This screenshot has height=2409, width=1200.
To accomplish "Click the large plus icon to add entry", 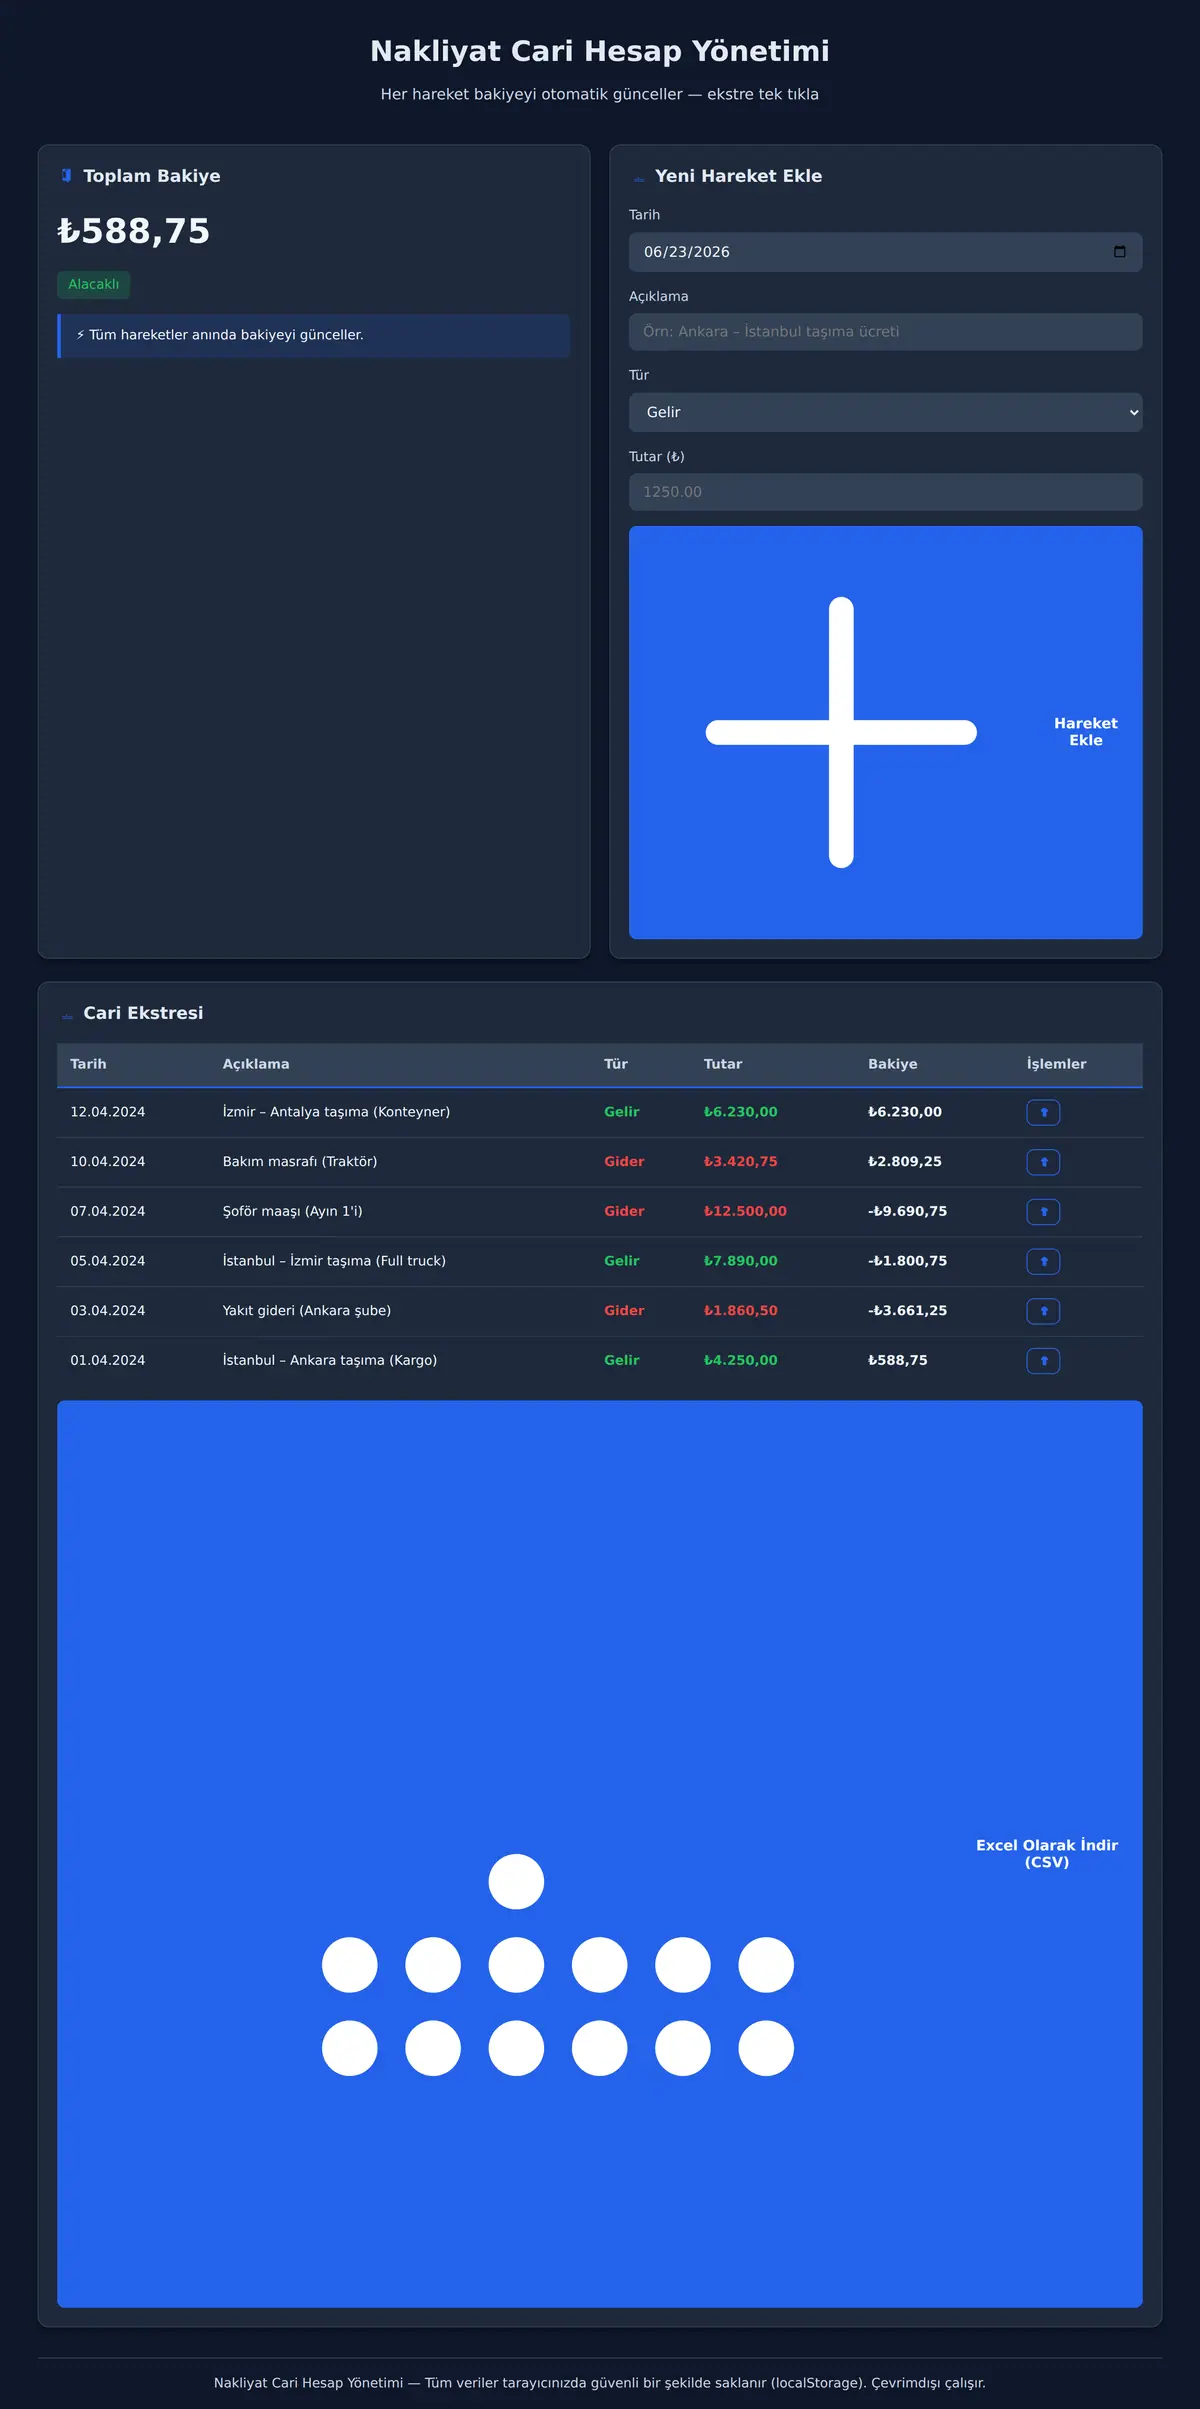I will (841, 732).
